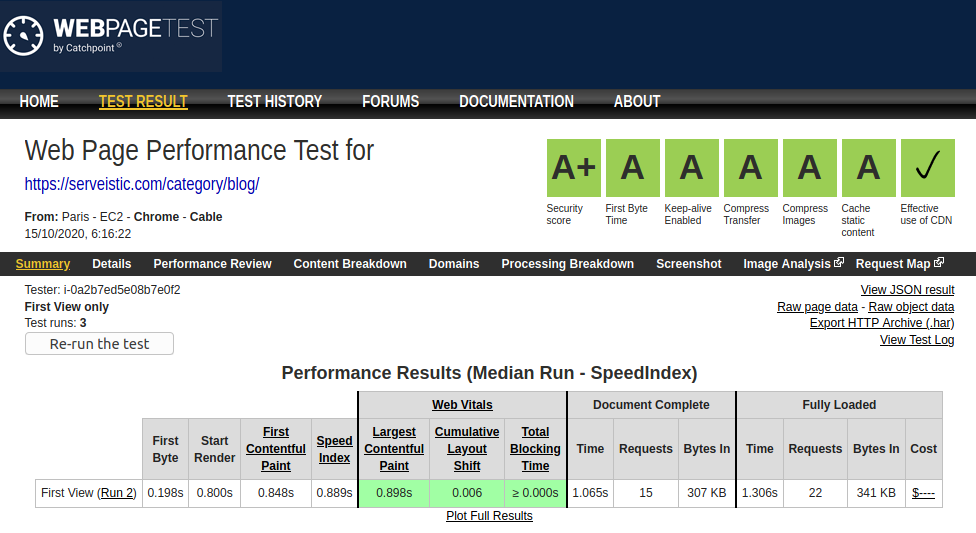Click First Contentful Paint column link
This screenshot has height=533, width=976.
(x=276, y=449)
